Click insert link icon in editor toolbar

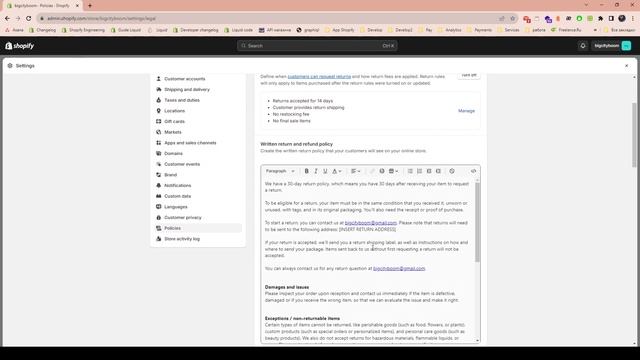372,171
